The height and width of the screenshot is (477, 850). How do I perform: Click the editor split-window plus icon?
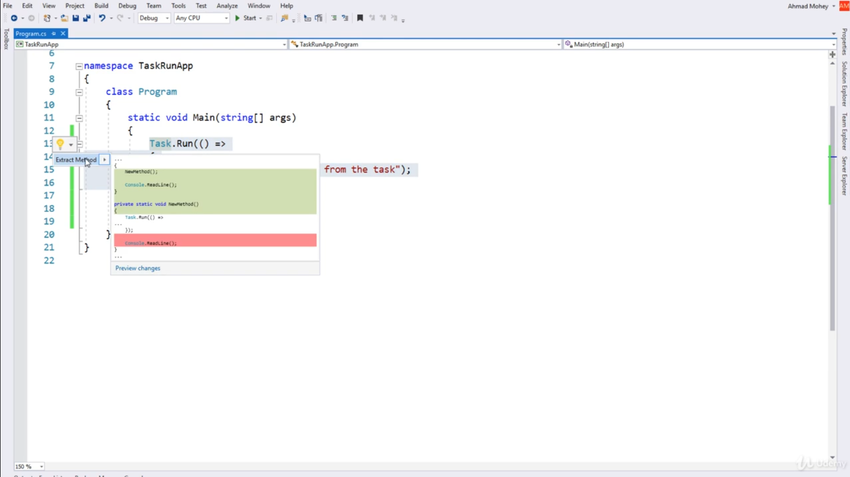pos(833,54)
